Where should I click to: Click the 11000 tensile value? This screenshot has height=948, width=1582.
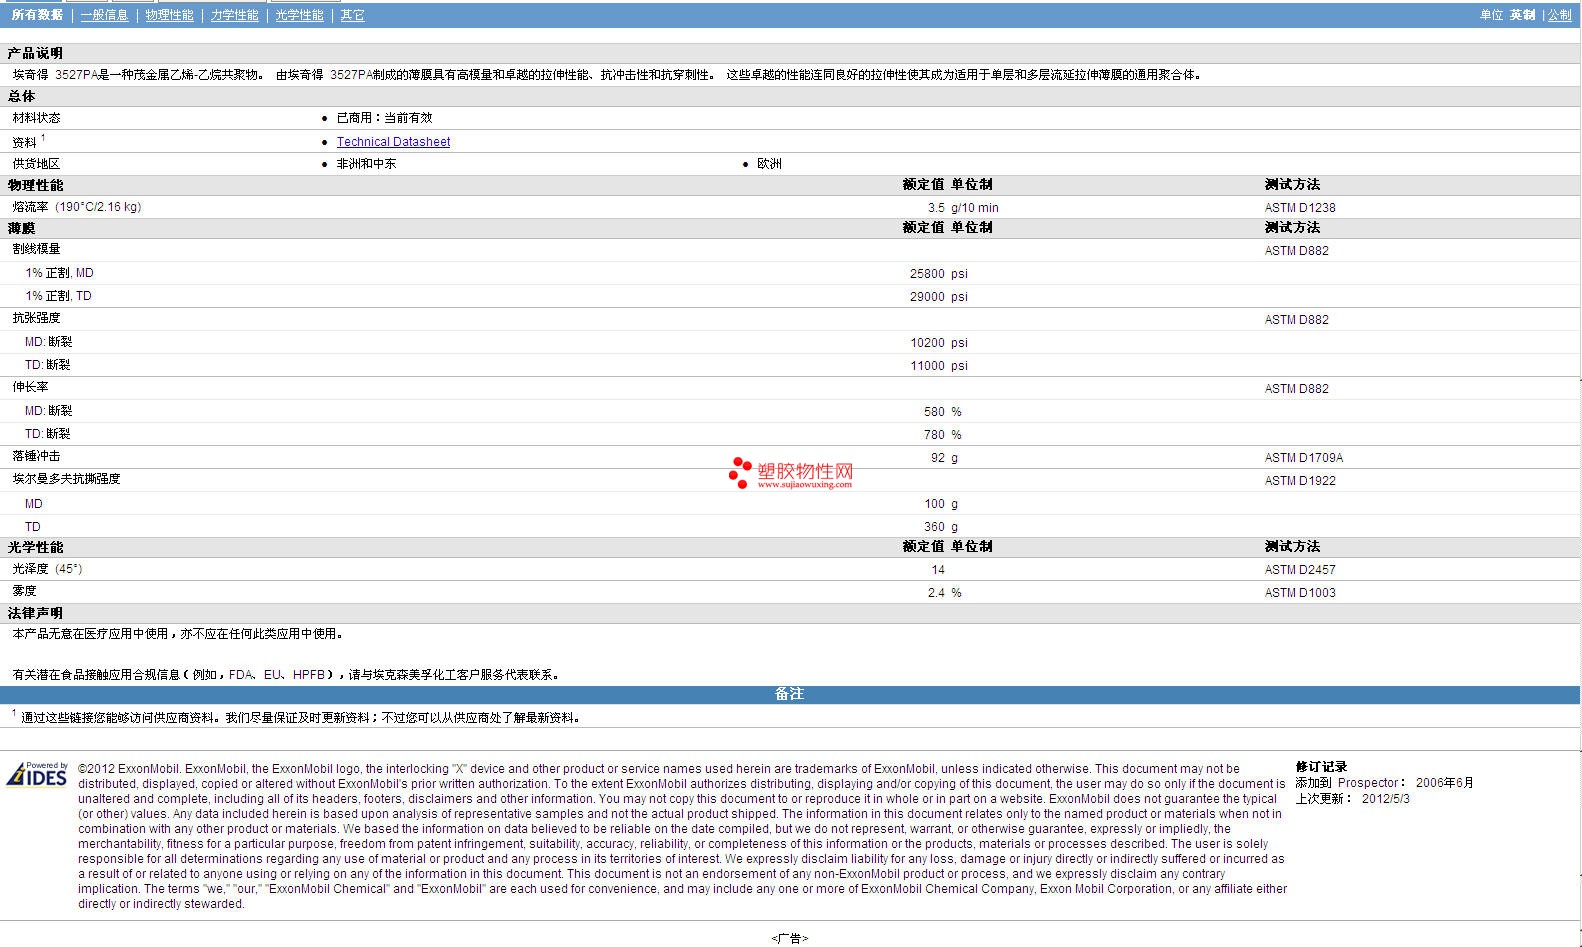click(x=927, y=365)
